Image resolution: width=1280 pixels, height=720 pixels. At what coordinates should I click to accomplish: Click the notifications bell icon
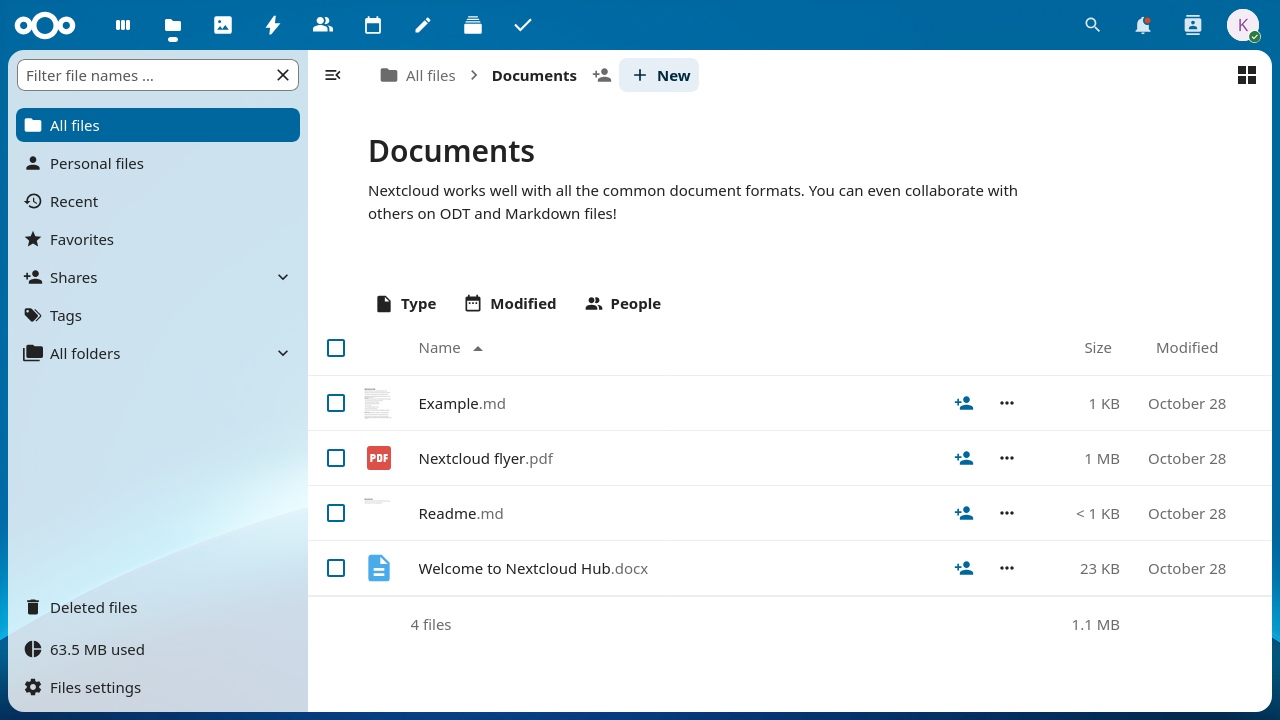(1142, 25)
